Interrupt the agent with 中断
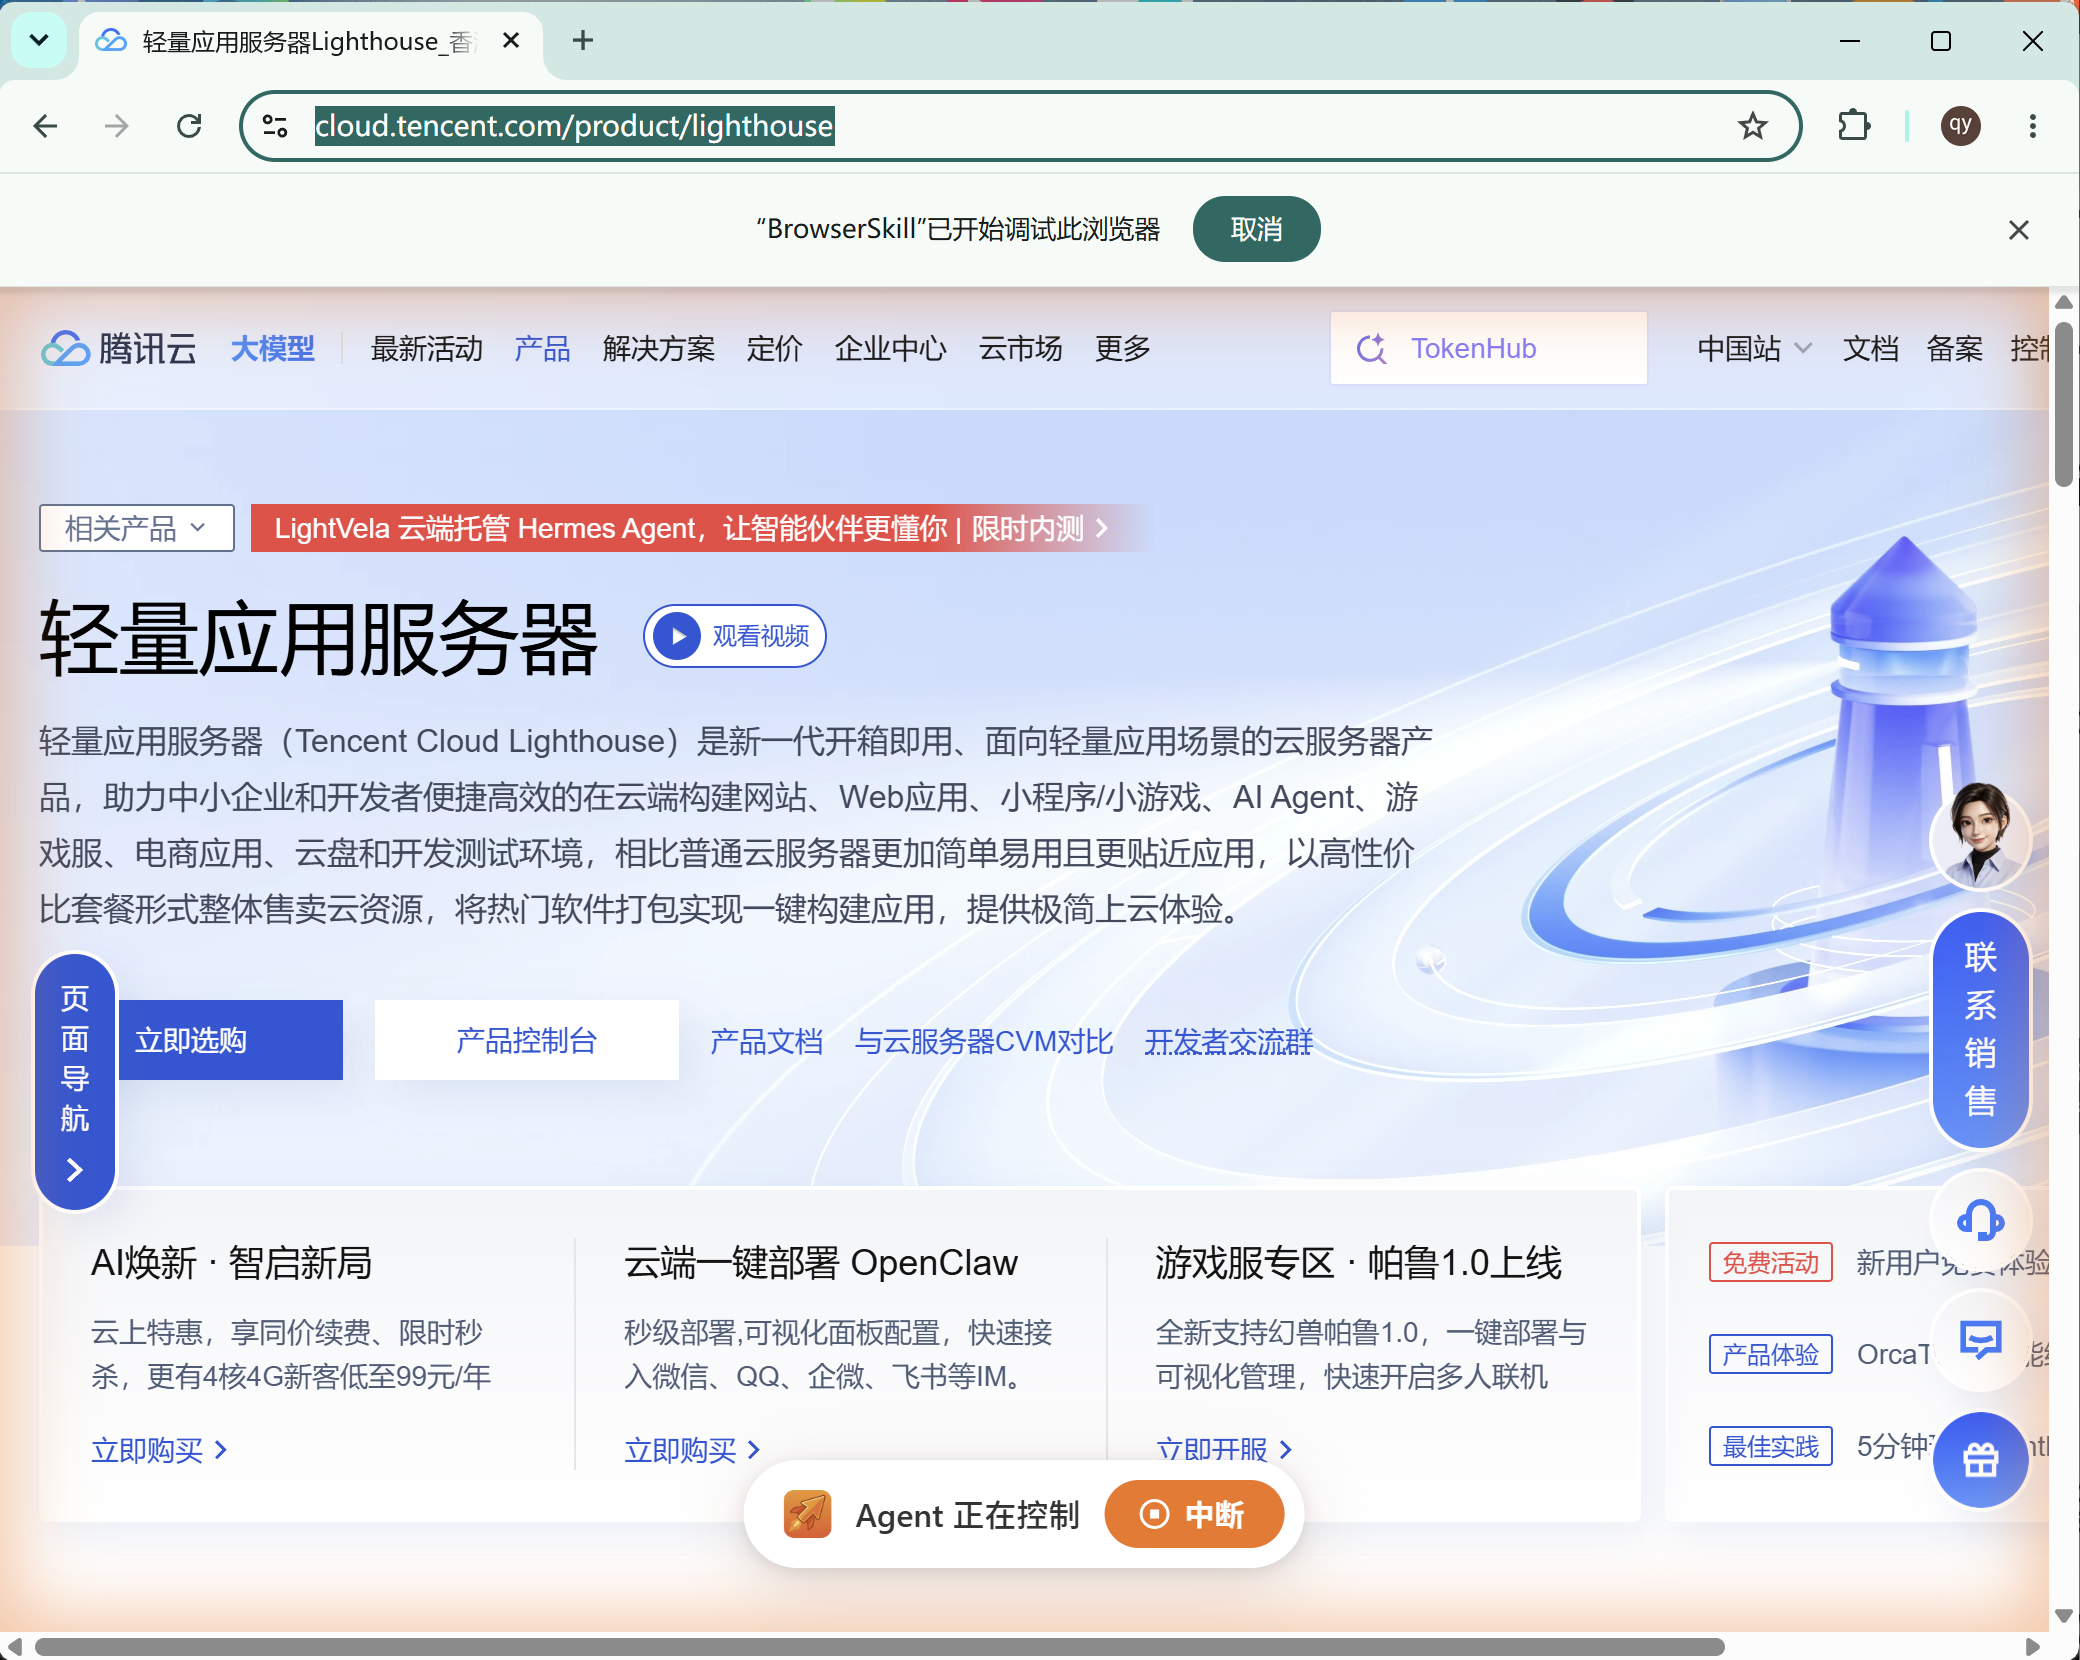 point(1194,1514)
